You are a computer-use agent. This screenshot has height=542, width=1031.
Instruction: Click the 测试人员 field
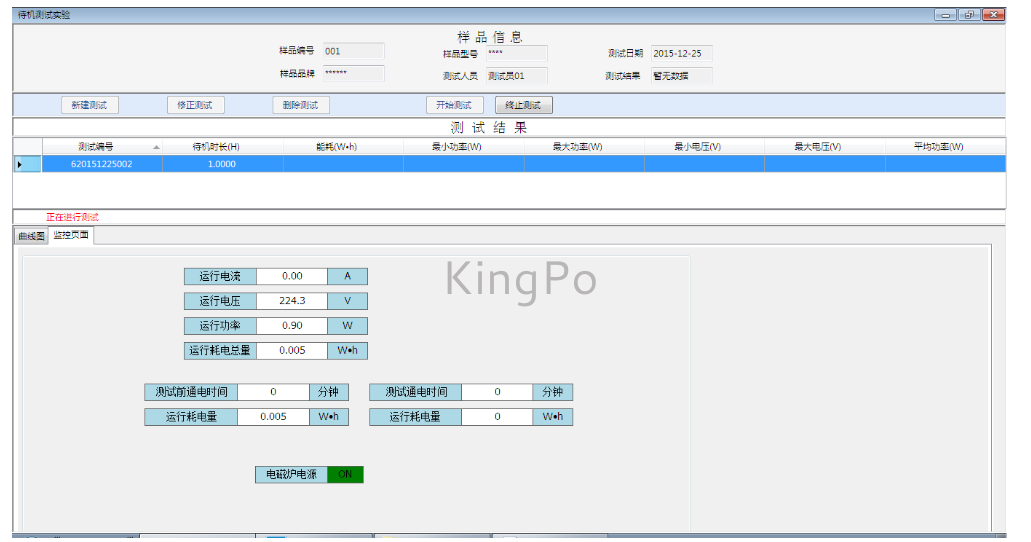coord(516,76)
